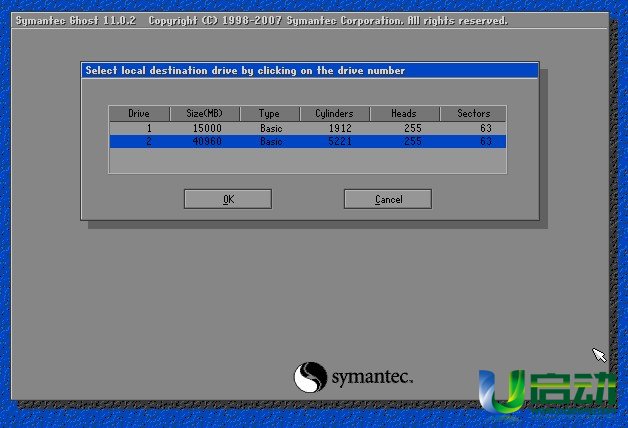This screenshot has width=628, height=428.
Task: Click the 15000 size value
Action: tap(207, 128)
